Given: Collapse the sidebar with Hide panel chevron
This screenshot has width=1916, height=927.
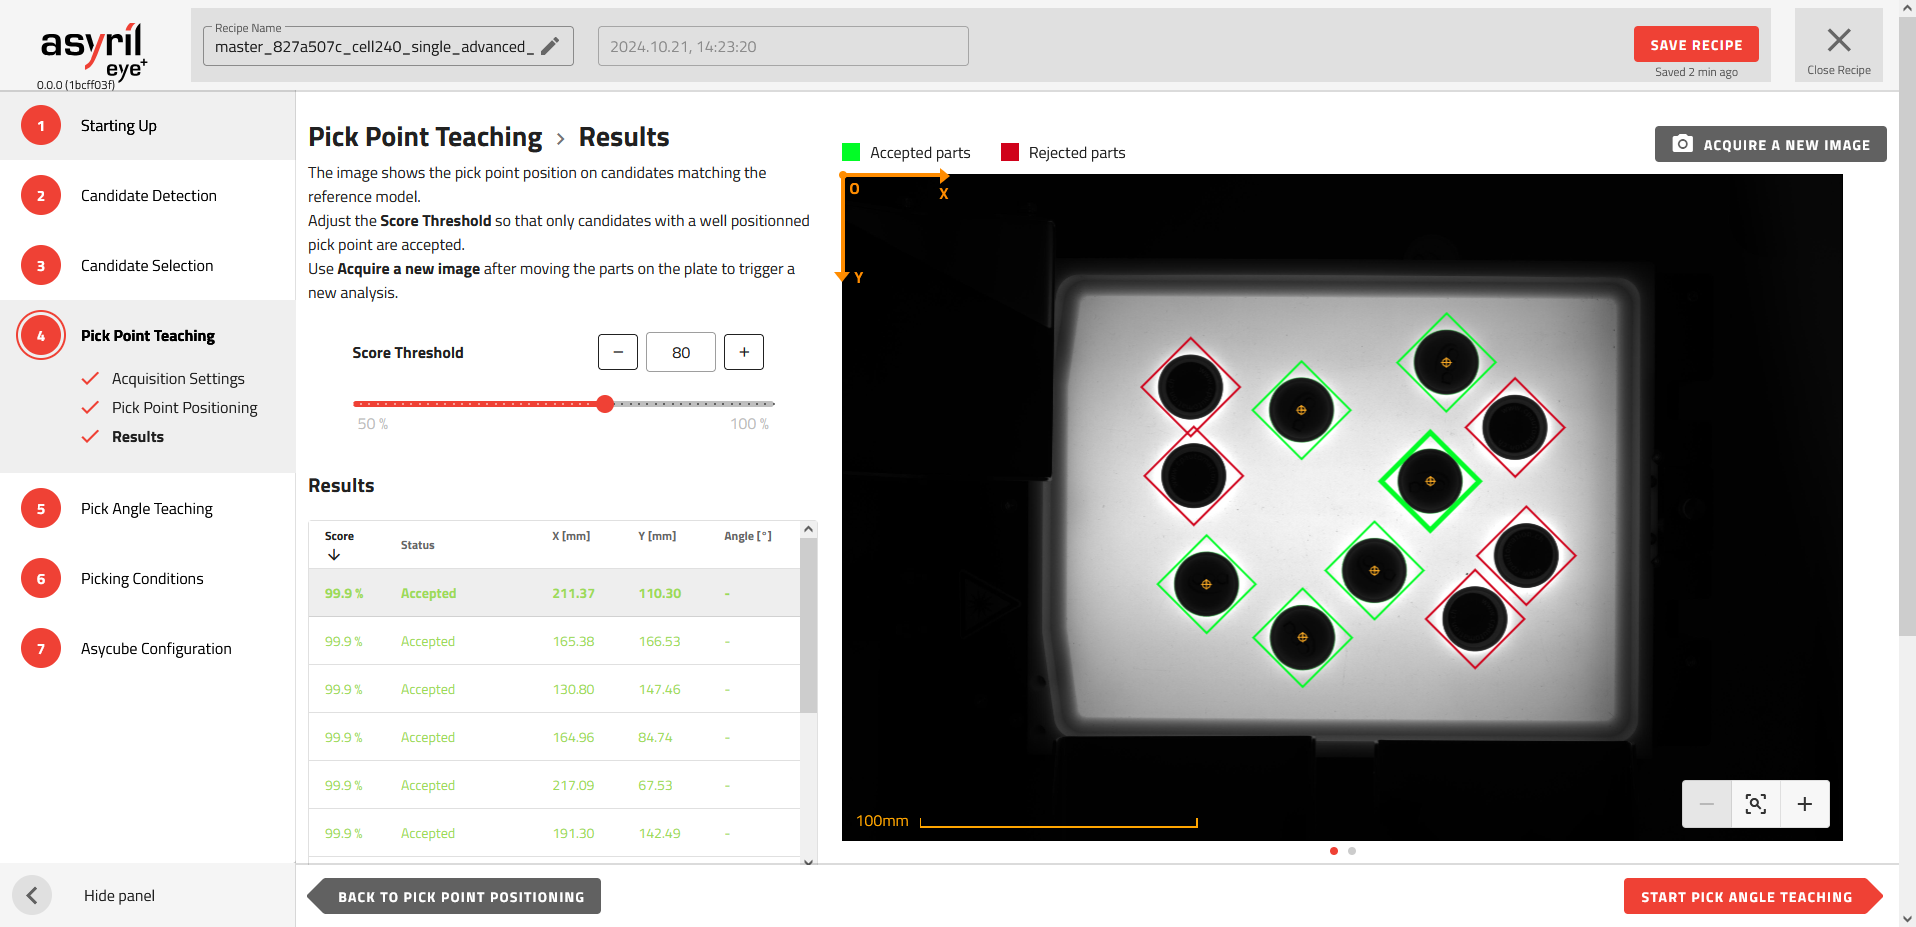Looking at the screenshot, I should [32, 895].
